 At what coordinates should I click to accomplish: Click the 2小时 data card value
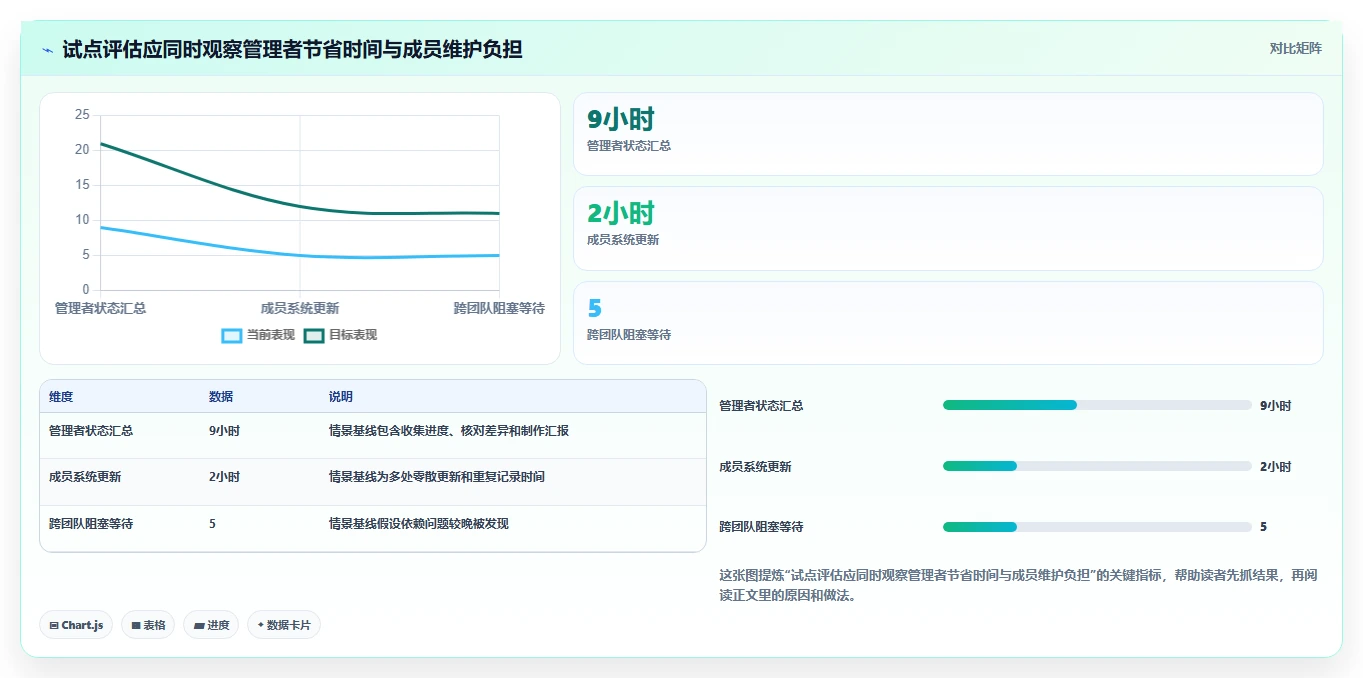(x=621, y=213)
